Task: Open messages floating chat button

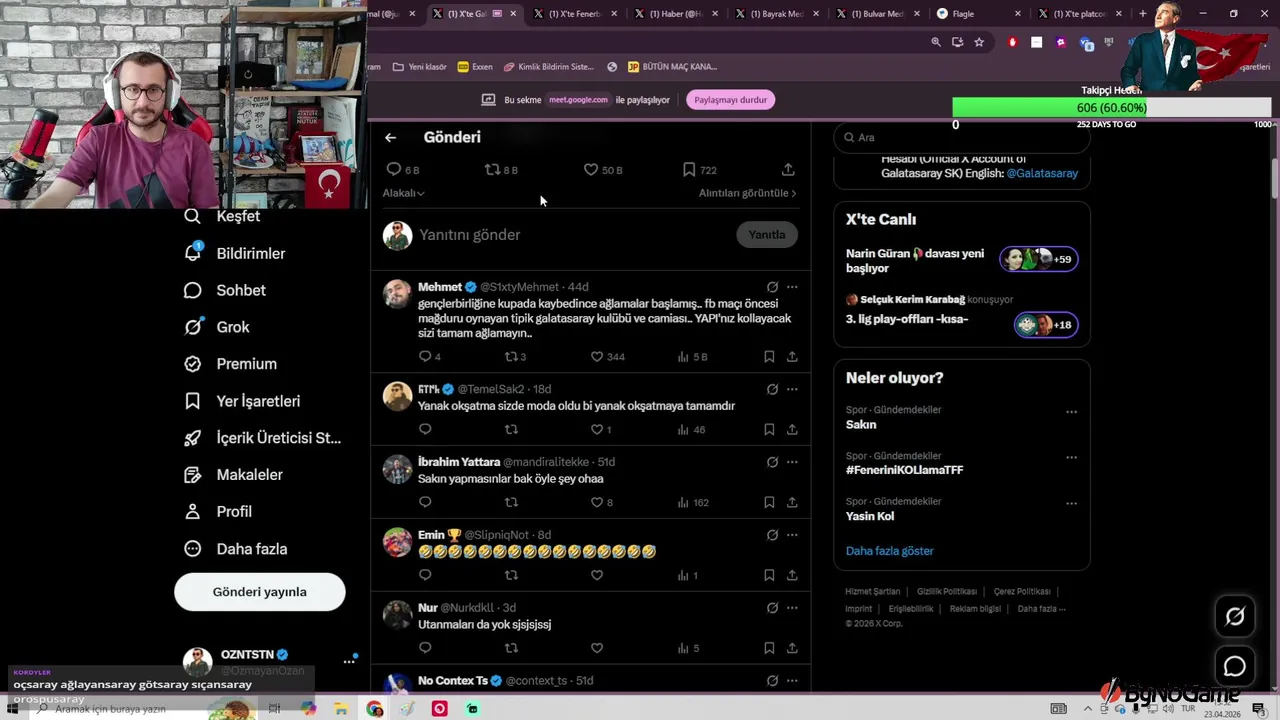Action: click(1235, 666)
